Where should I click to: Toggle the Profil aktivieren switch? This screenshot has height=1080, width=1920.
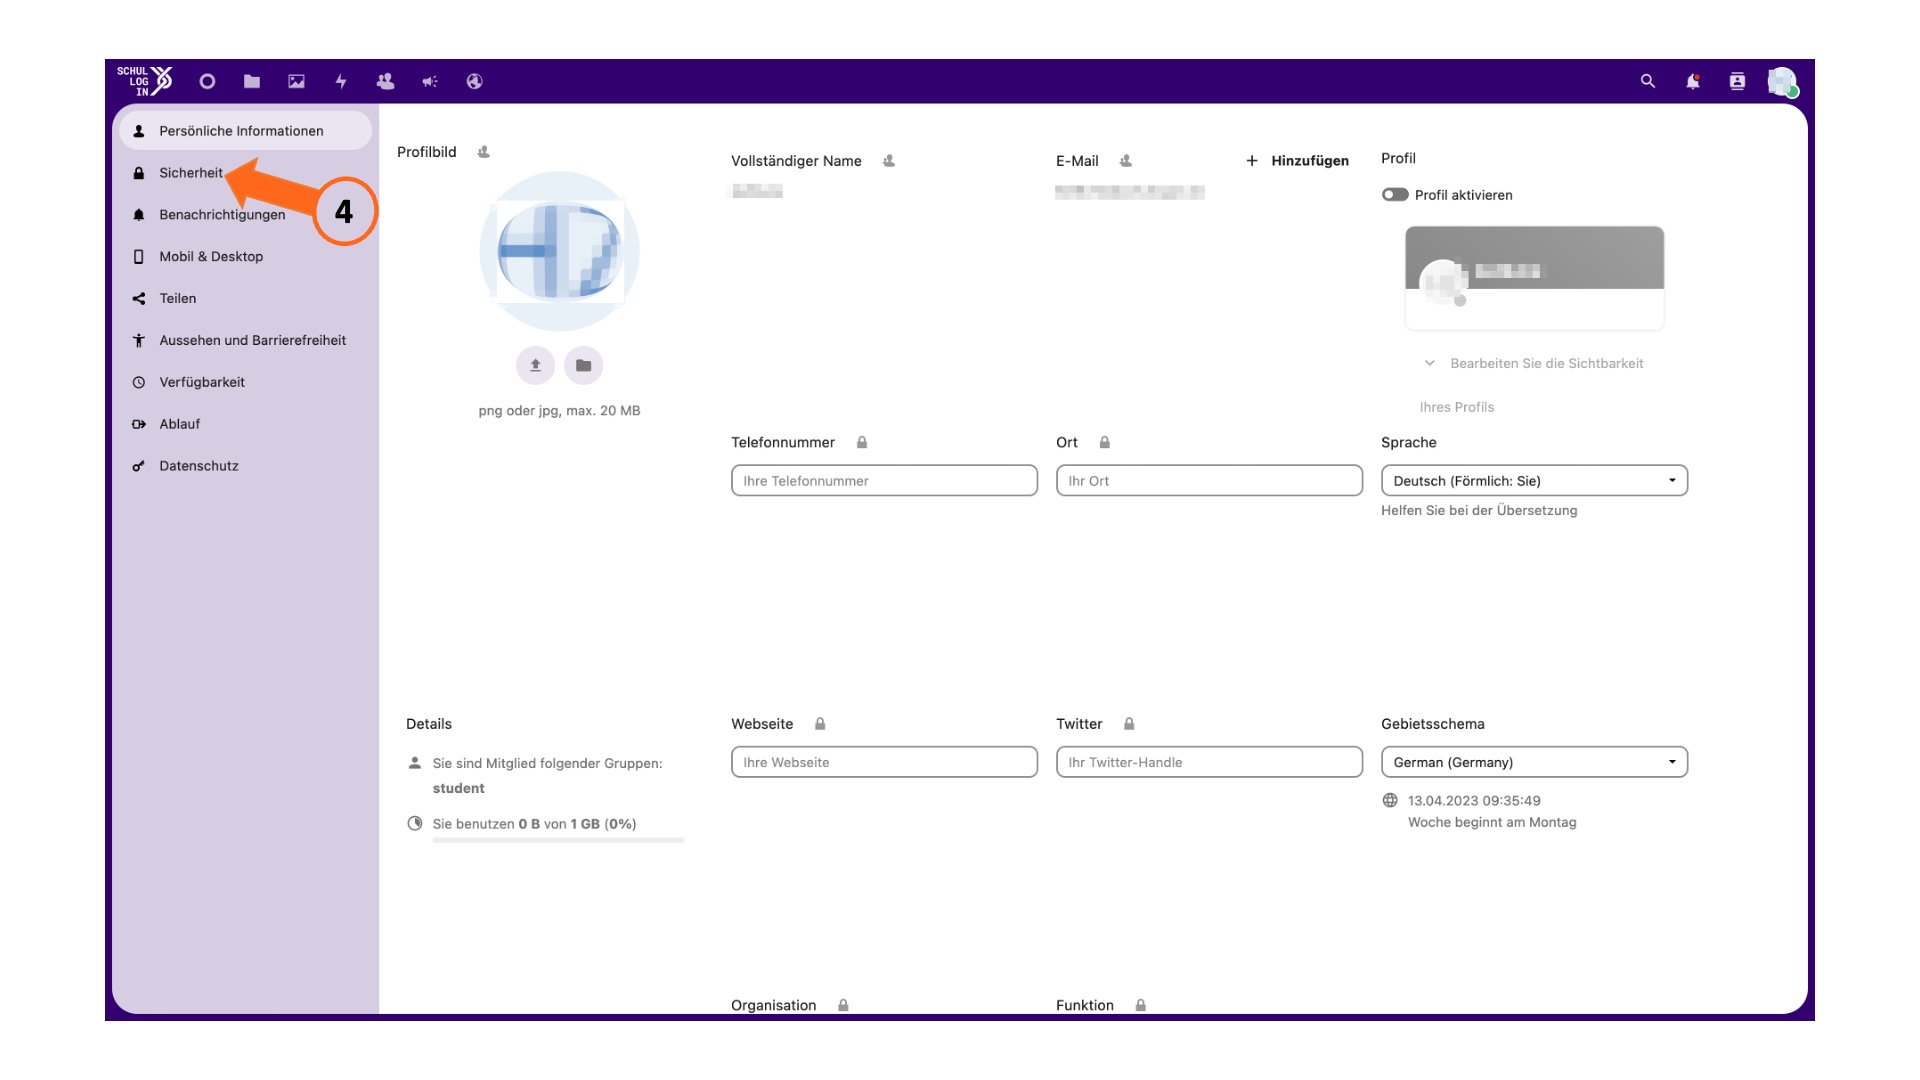click(1395, 195)
